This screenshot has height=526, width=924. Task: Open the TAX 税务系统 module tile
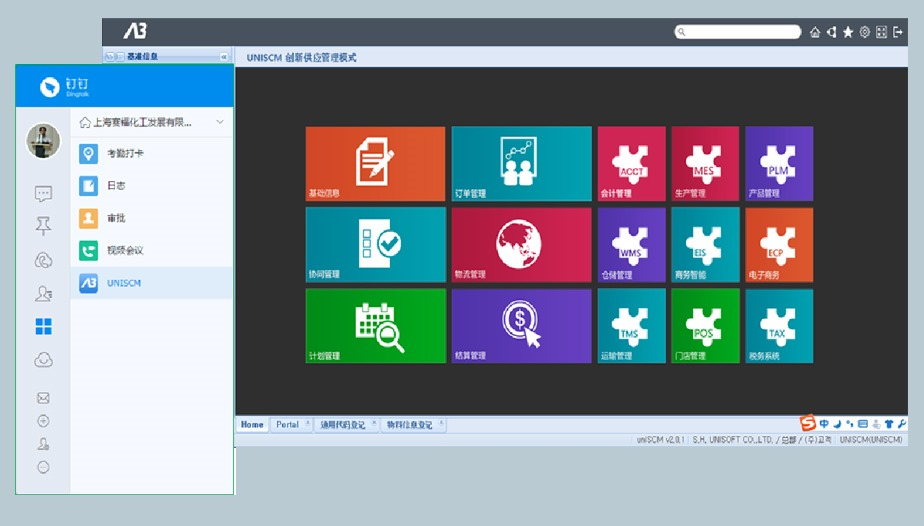[779, 326]
